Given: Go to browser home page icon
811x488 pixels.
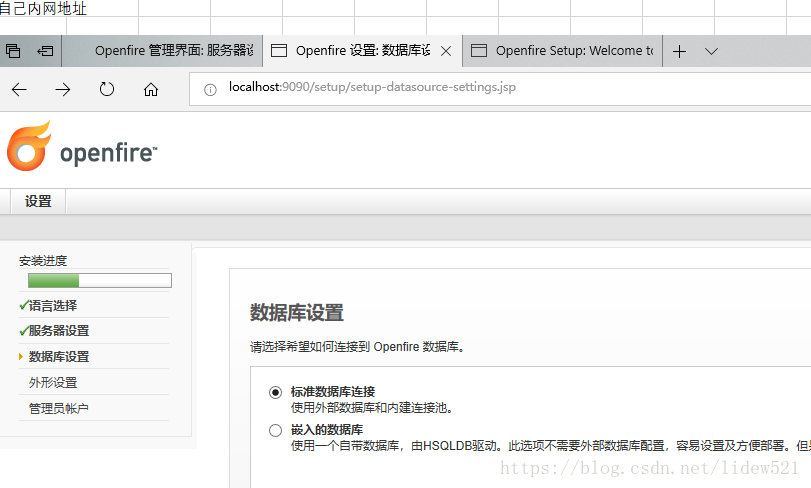Looking at the screenshot, I should (151, 89).
